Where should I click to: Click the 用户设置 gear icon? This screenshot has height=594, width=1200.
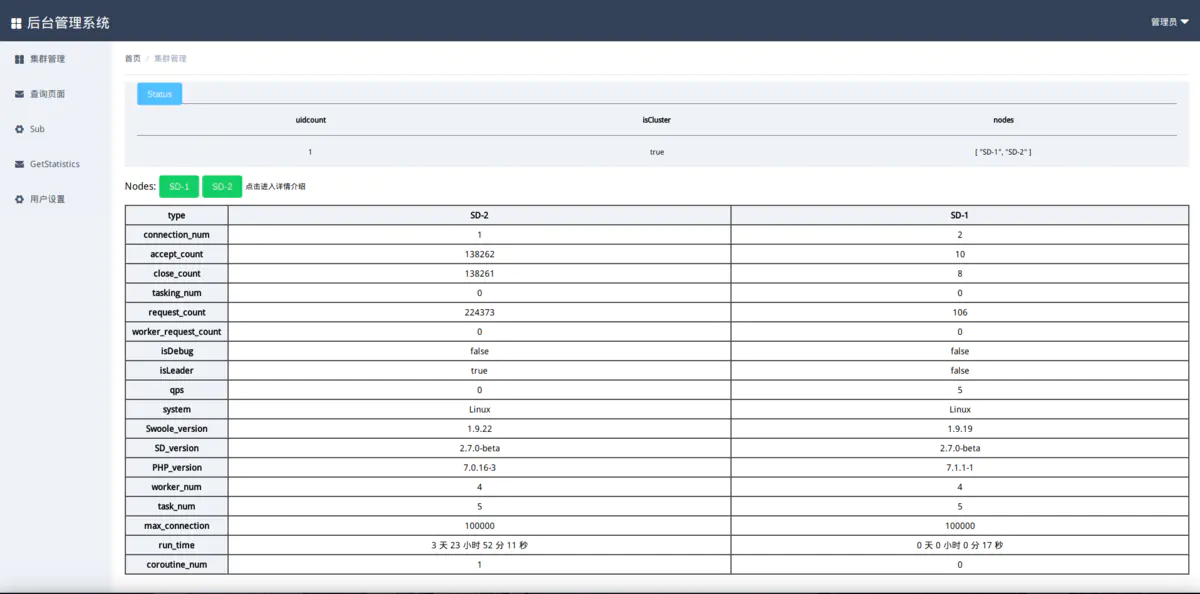(x=19, y=199)
